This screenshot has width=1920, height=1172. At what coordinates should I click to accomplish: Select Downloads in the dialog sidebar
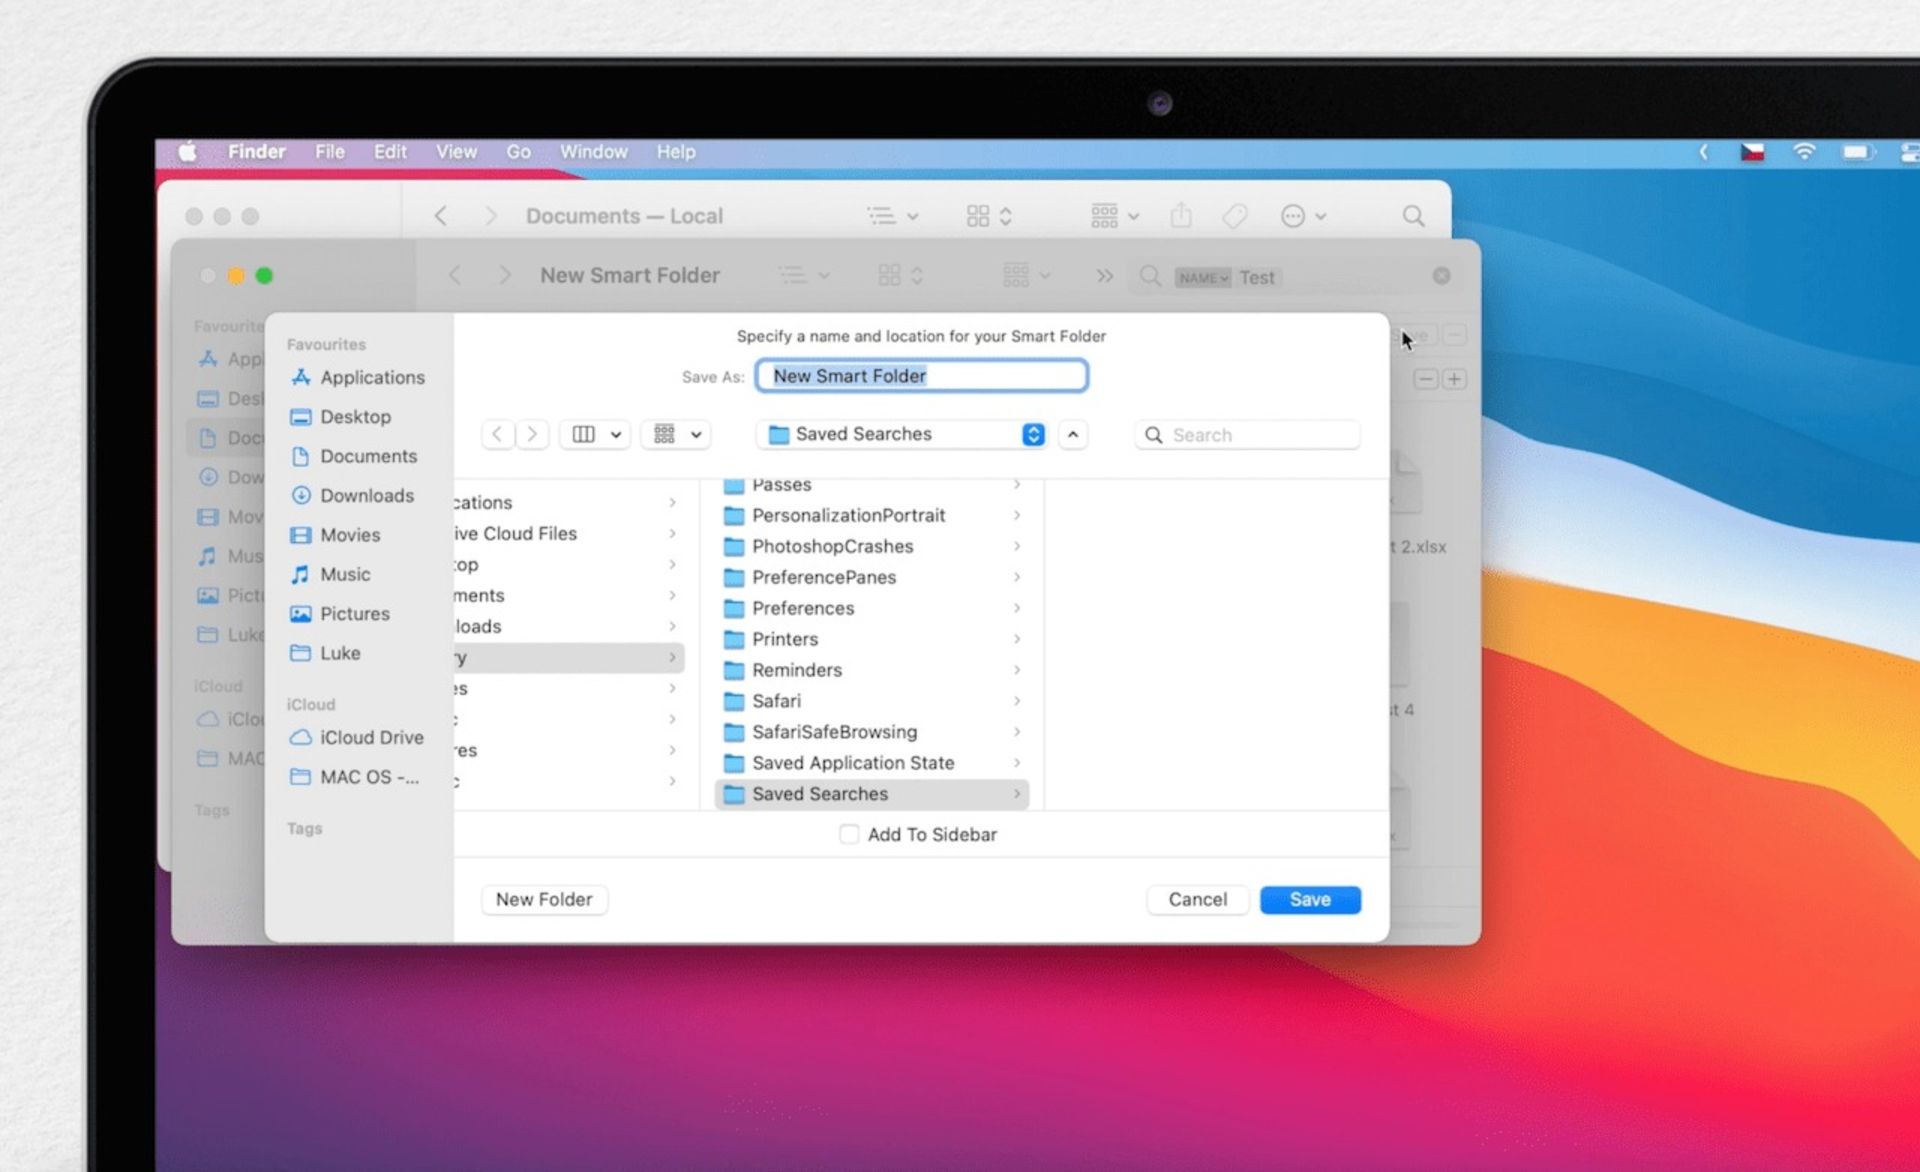point(366,495)
